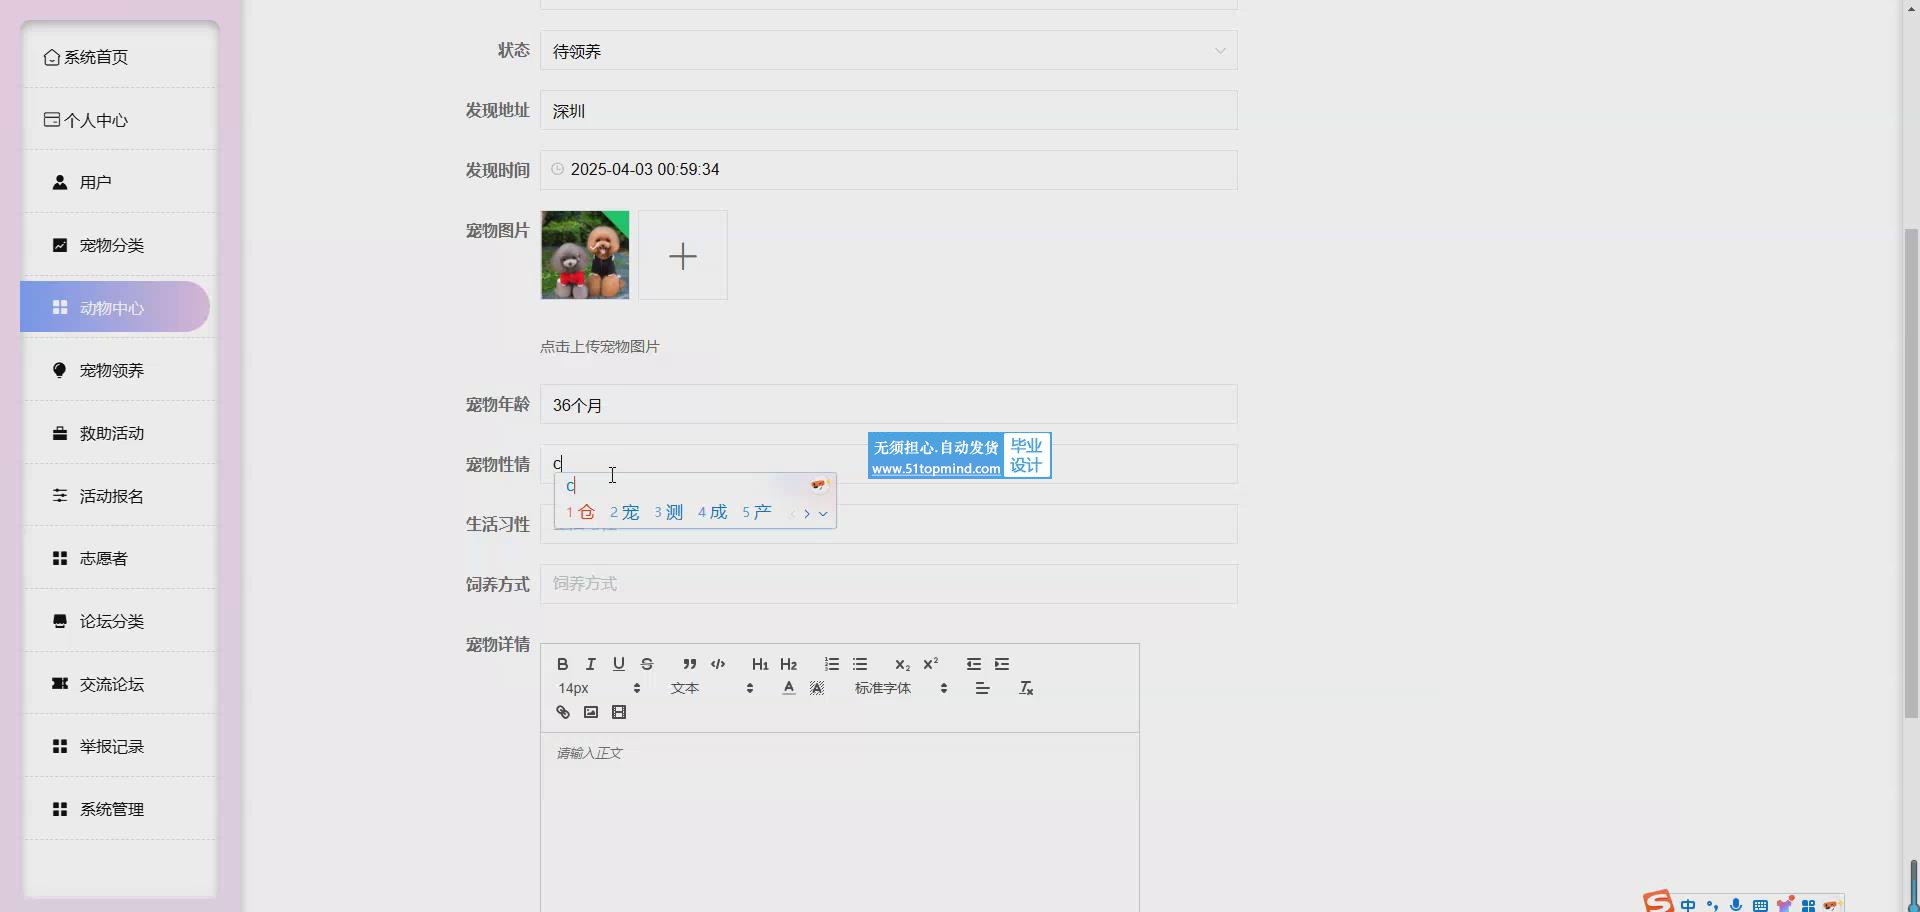Select candidate 宠 in the IME popup
This screenshot has height=912, width=1920.
(626, 513)
